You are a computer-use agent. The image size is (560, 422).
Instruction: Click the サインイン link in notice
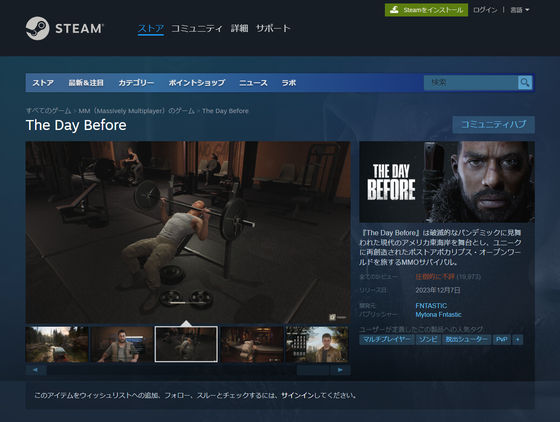(297, 396)
